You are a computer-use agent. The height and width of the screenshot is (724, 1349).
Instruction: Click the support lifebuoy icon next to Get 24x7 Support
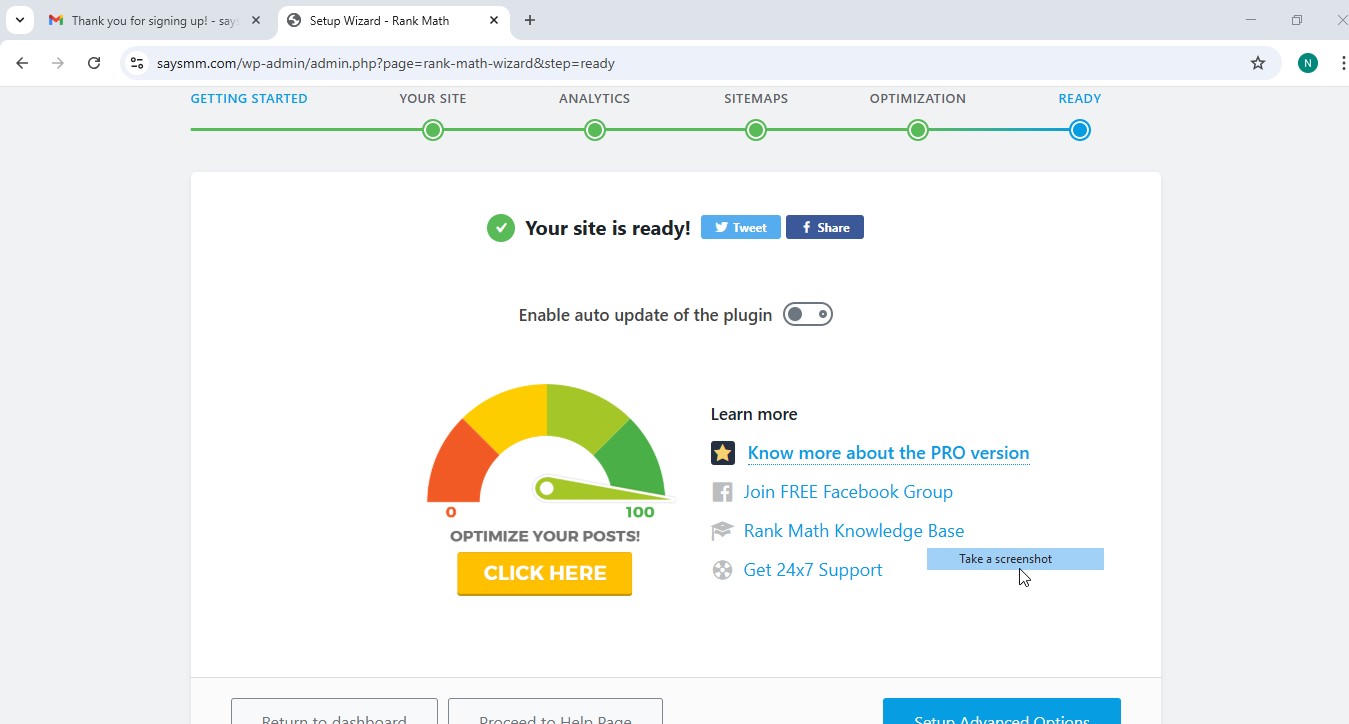coord(721,569)
